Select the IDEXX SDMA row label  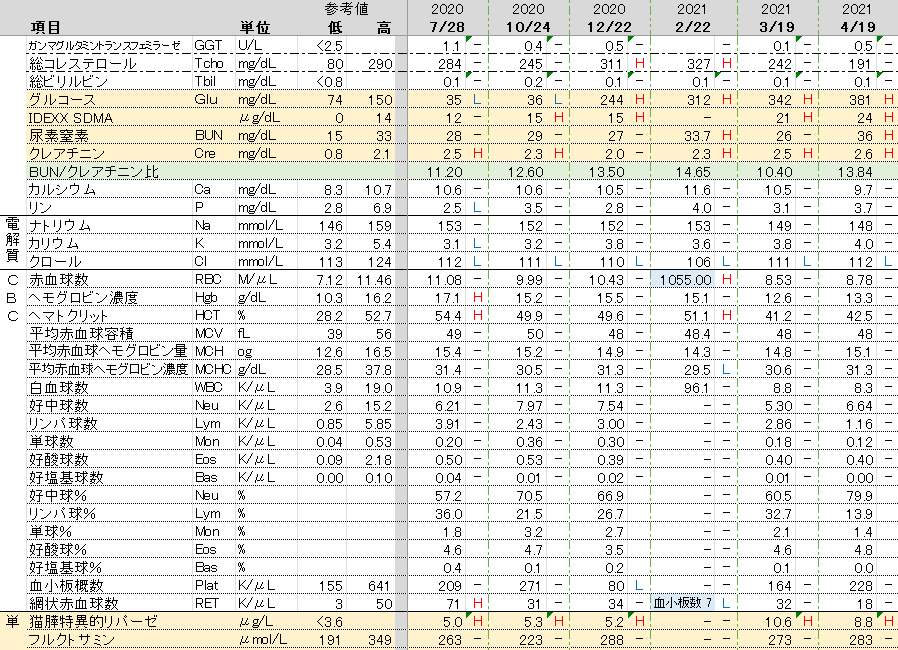70,118
